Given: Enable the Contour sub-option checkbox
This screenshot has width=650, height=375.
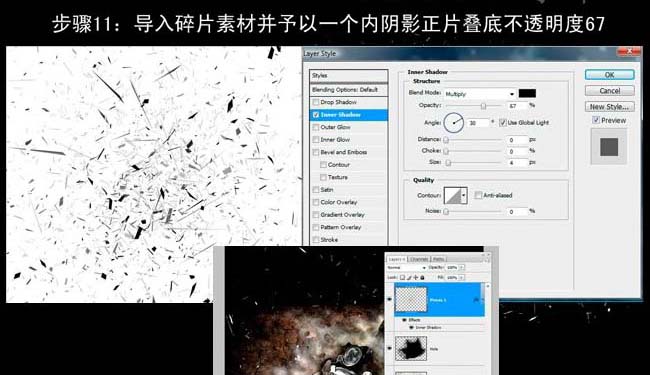Looking at the screenshot, I should pyautogui.click(x=323, y=165).
